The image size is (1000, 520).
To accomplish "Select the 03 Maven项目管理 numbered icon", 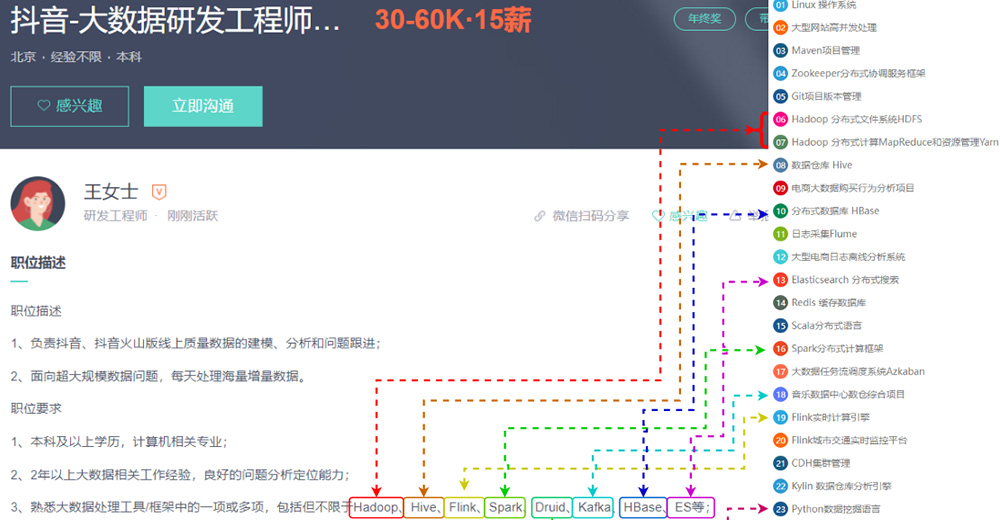I will click(x=781, y=50).
